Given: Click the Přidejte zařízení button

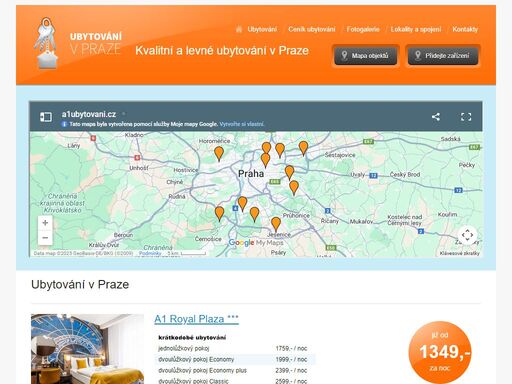Looking at the screenshot, I should (x=443, y=56).
